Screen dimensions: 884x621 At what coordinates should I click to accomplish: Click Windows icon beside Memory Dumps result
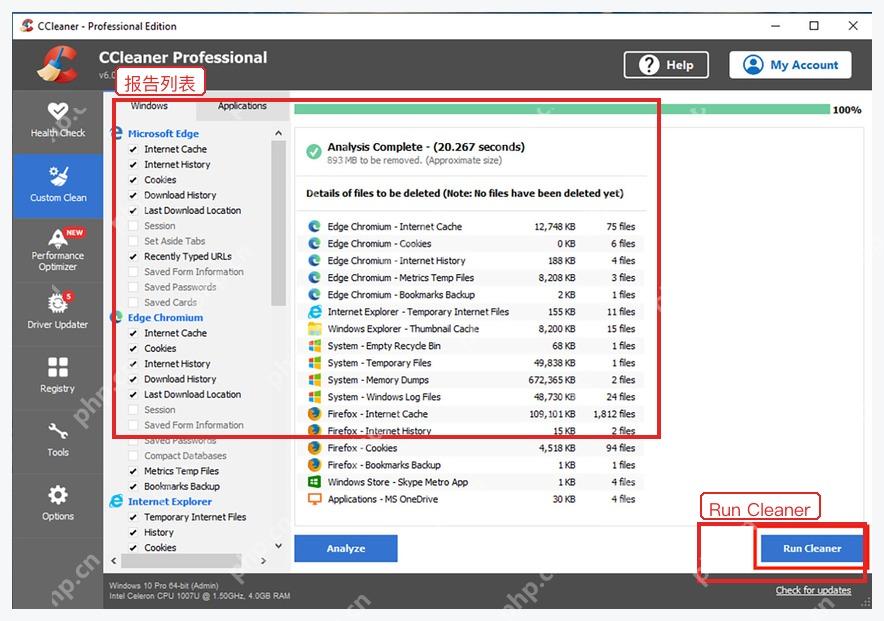[x=314, y=380]
